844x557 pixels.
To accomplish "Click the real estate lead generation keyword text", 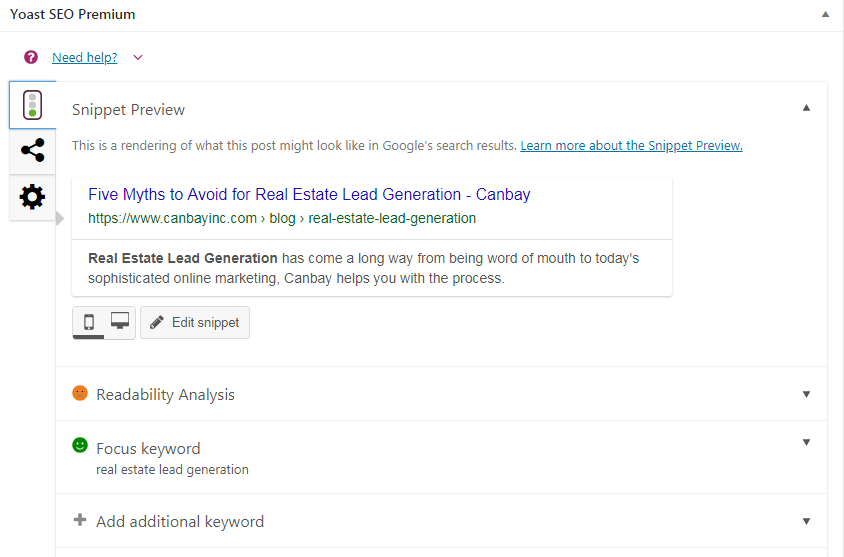I will point(172,470).
